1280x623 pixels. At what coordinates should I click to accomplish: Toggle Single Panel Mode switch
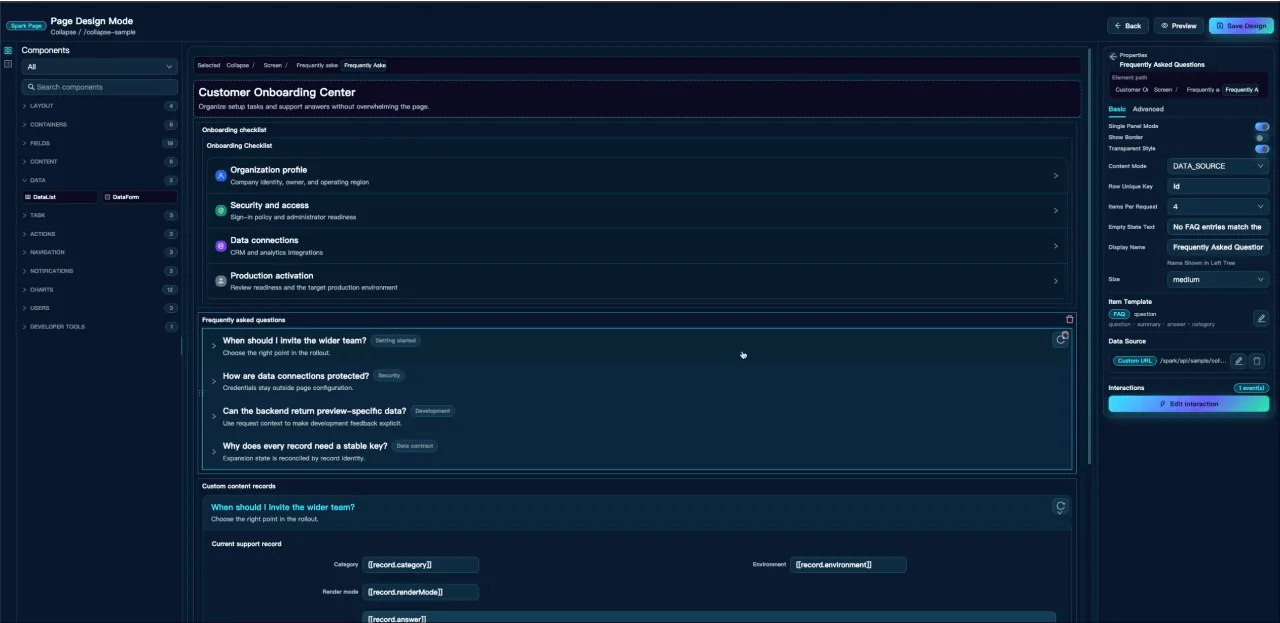point(1262,127)
